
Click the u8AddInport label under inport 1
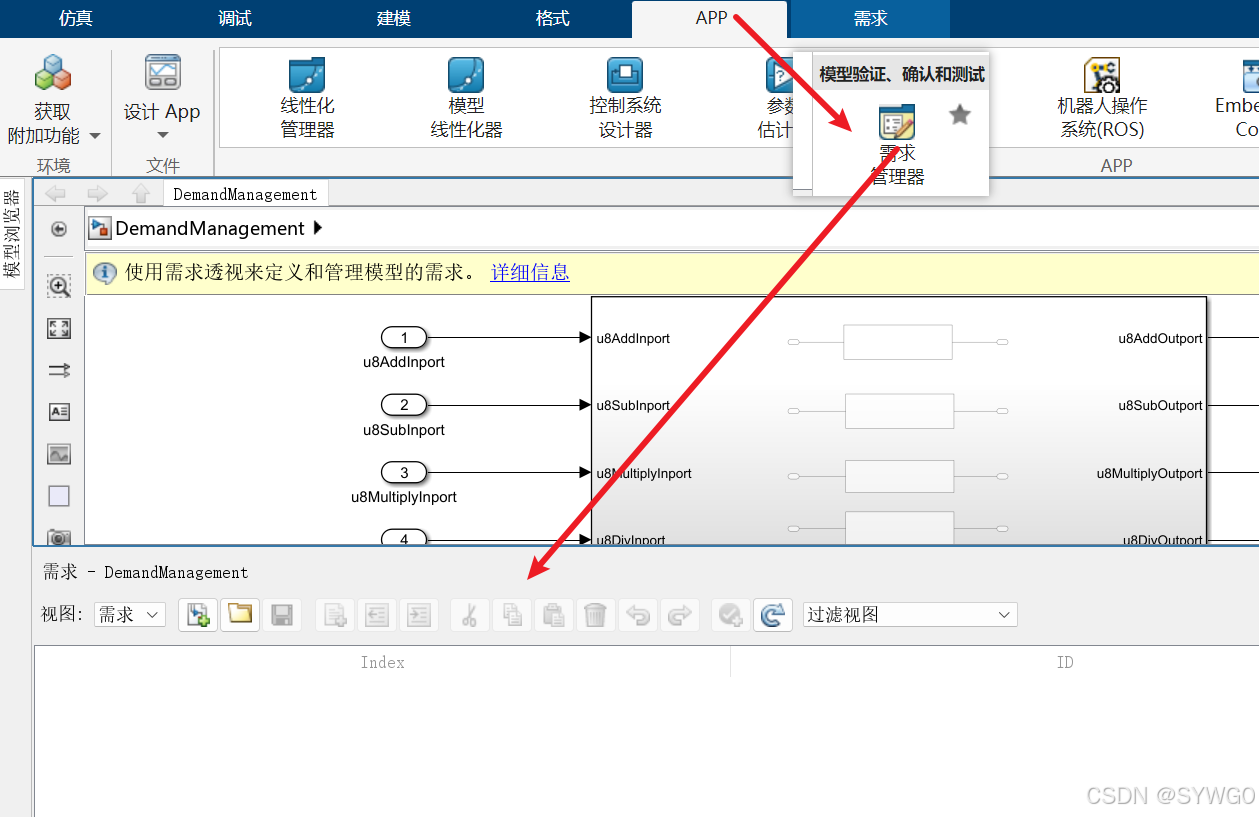[x=404, y=362]
